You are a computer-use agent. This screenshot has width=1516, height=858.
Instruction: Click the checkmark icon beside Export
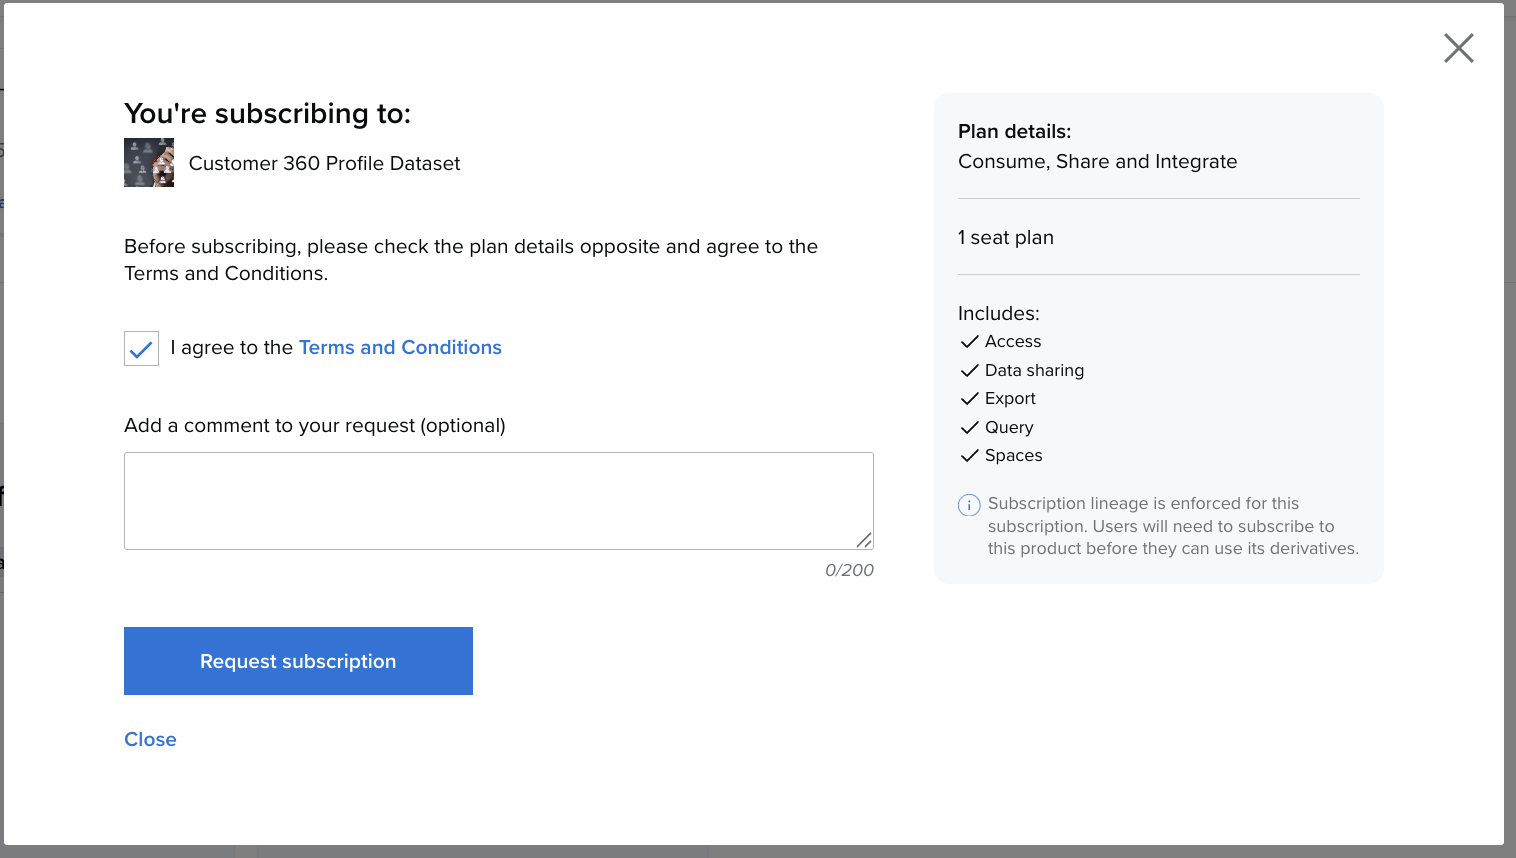[x=969, y=399]
